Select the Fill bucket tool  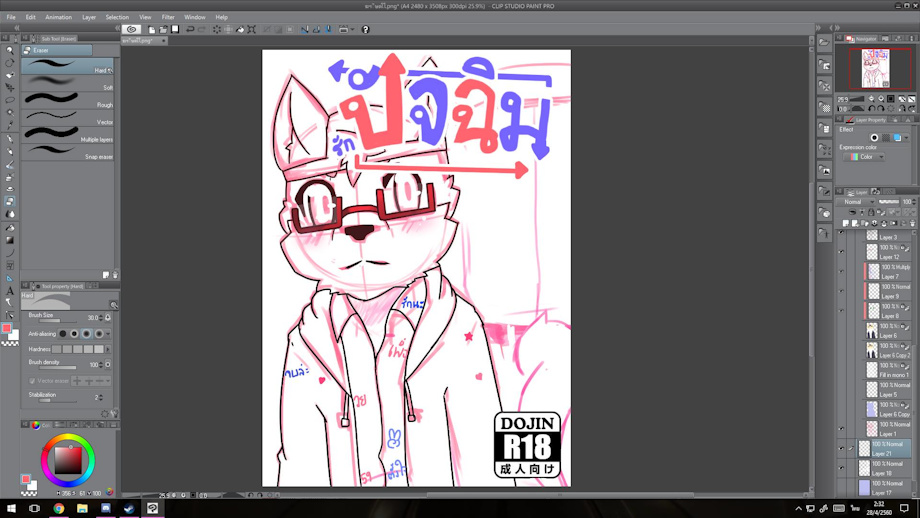click(10, 227)
